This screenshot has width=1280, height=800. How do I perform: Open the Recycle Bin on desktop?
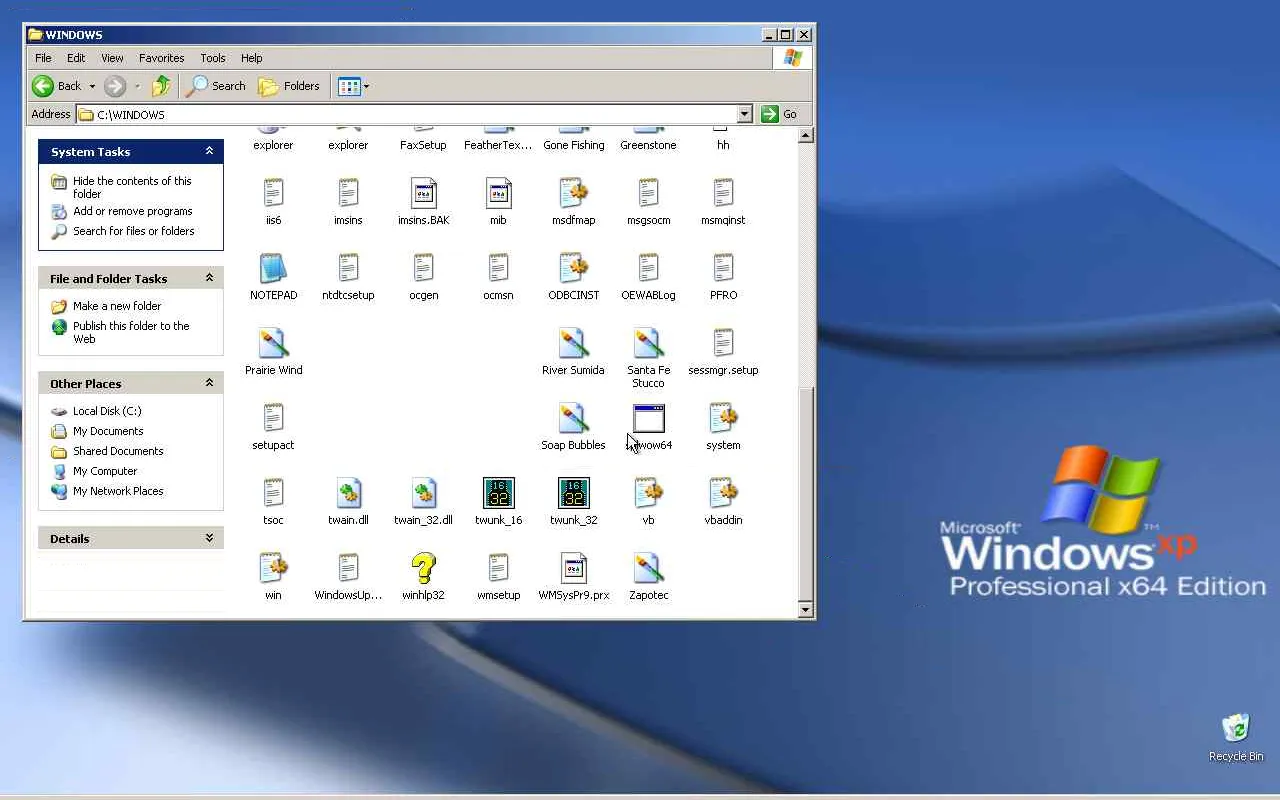click(1236, 737)
